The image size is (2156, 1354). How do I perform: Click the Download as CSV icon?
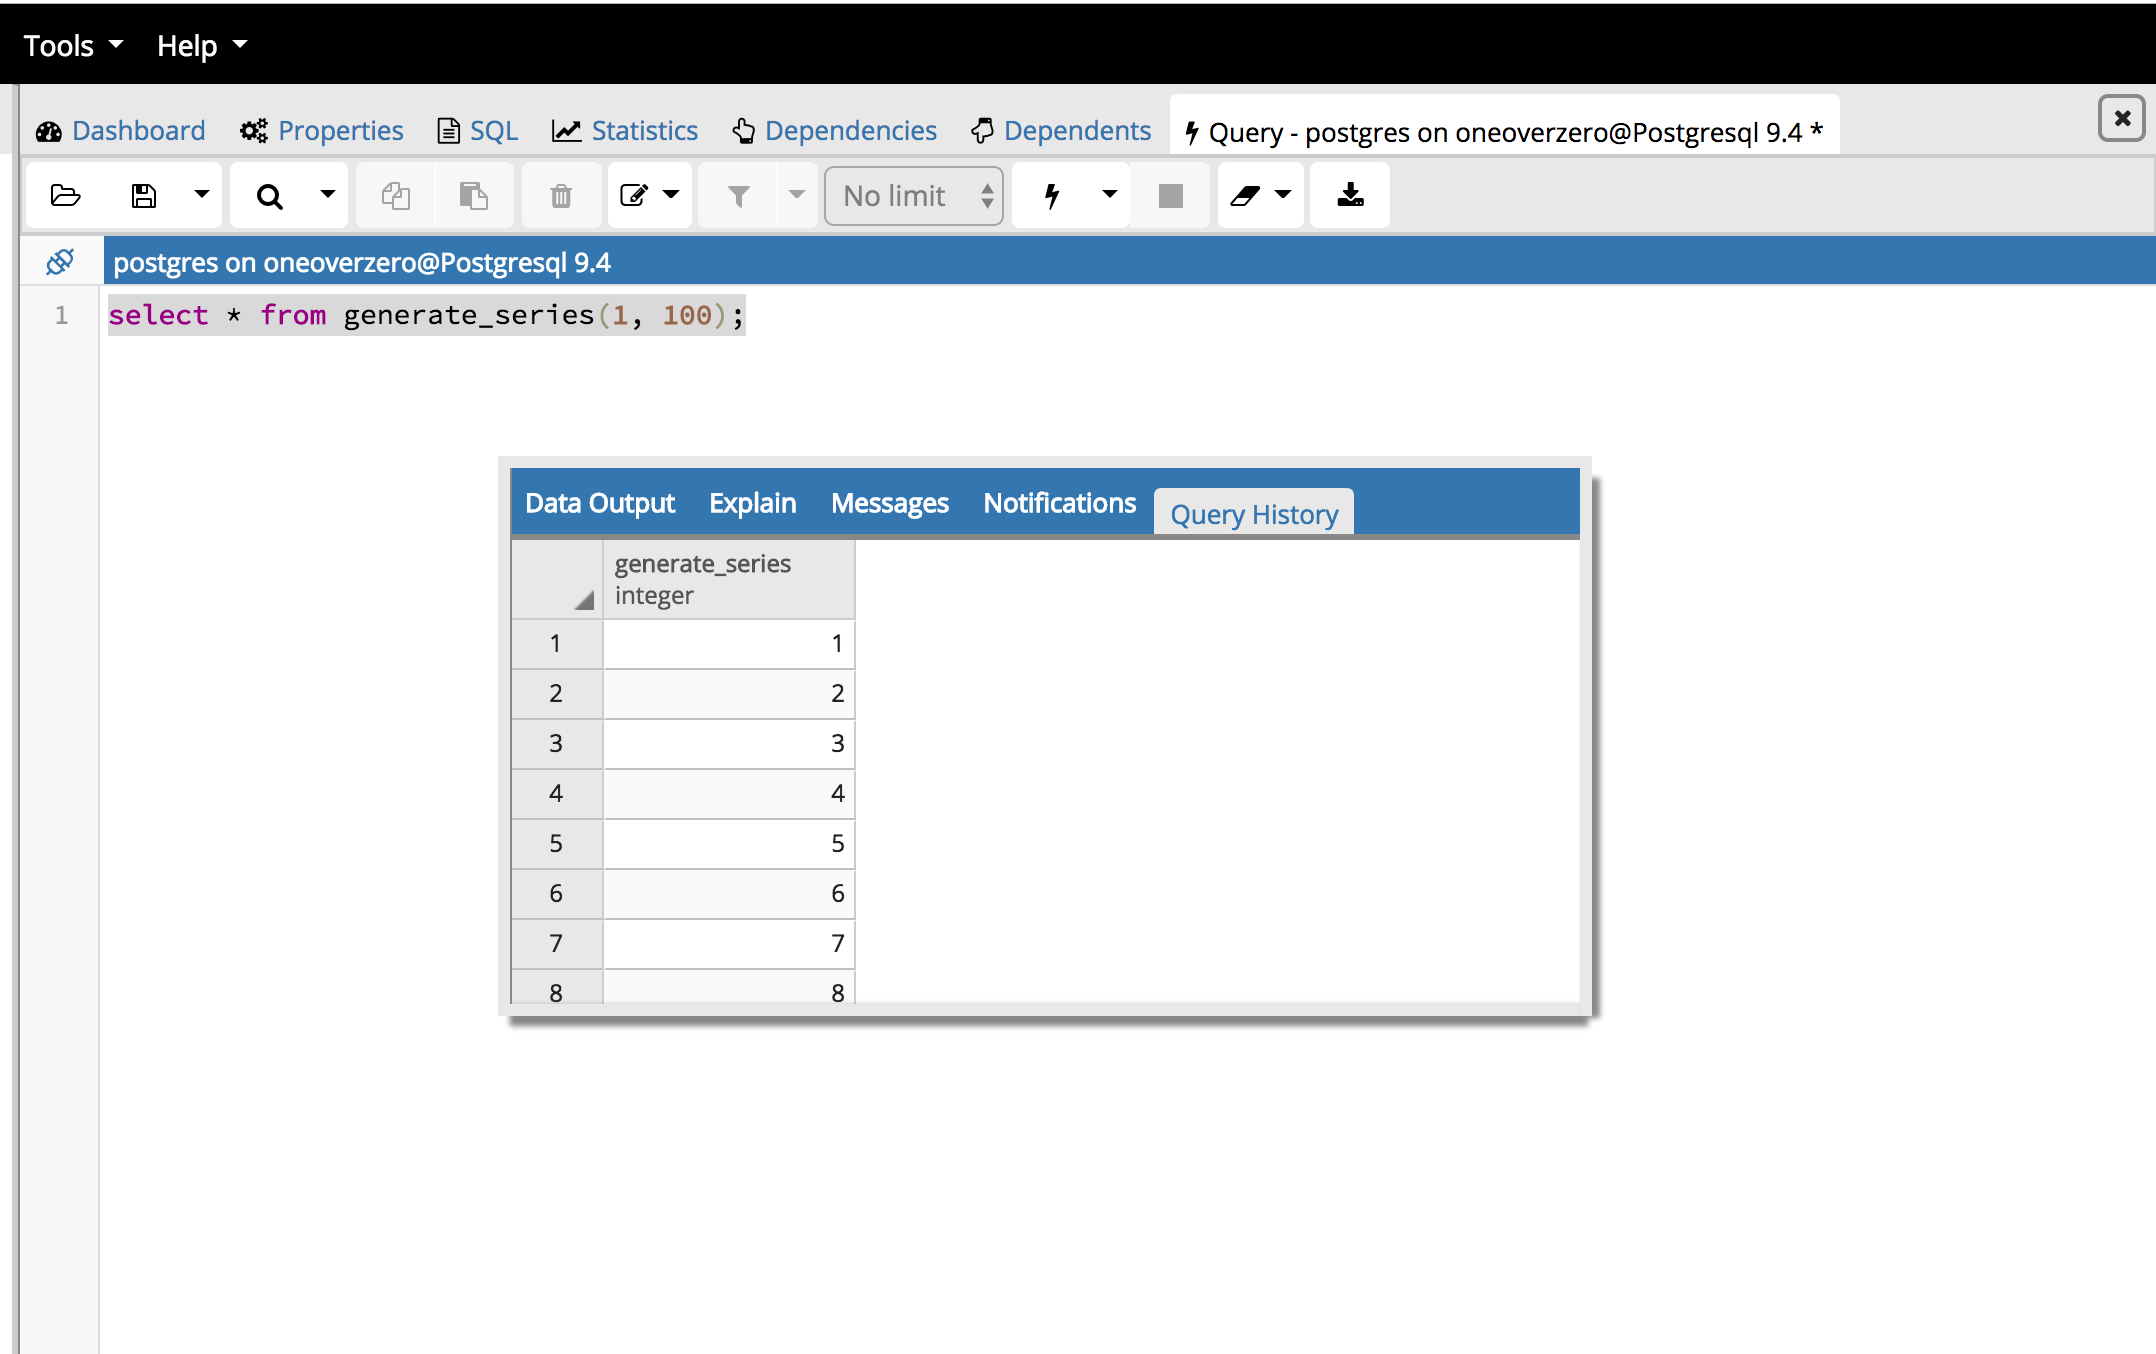1350,195
